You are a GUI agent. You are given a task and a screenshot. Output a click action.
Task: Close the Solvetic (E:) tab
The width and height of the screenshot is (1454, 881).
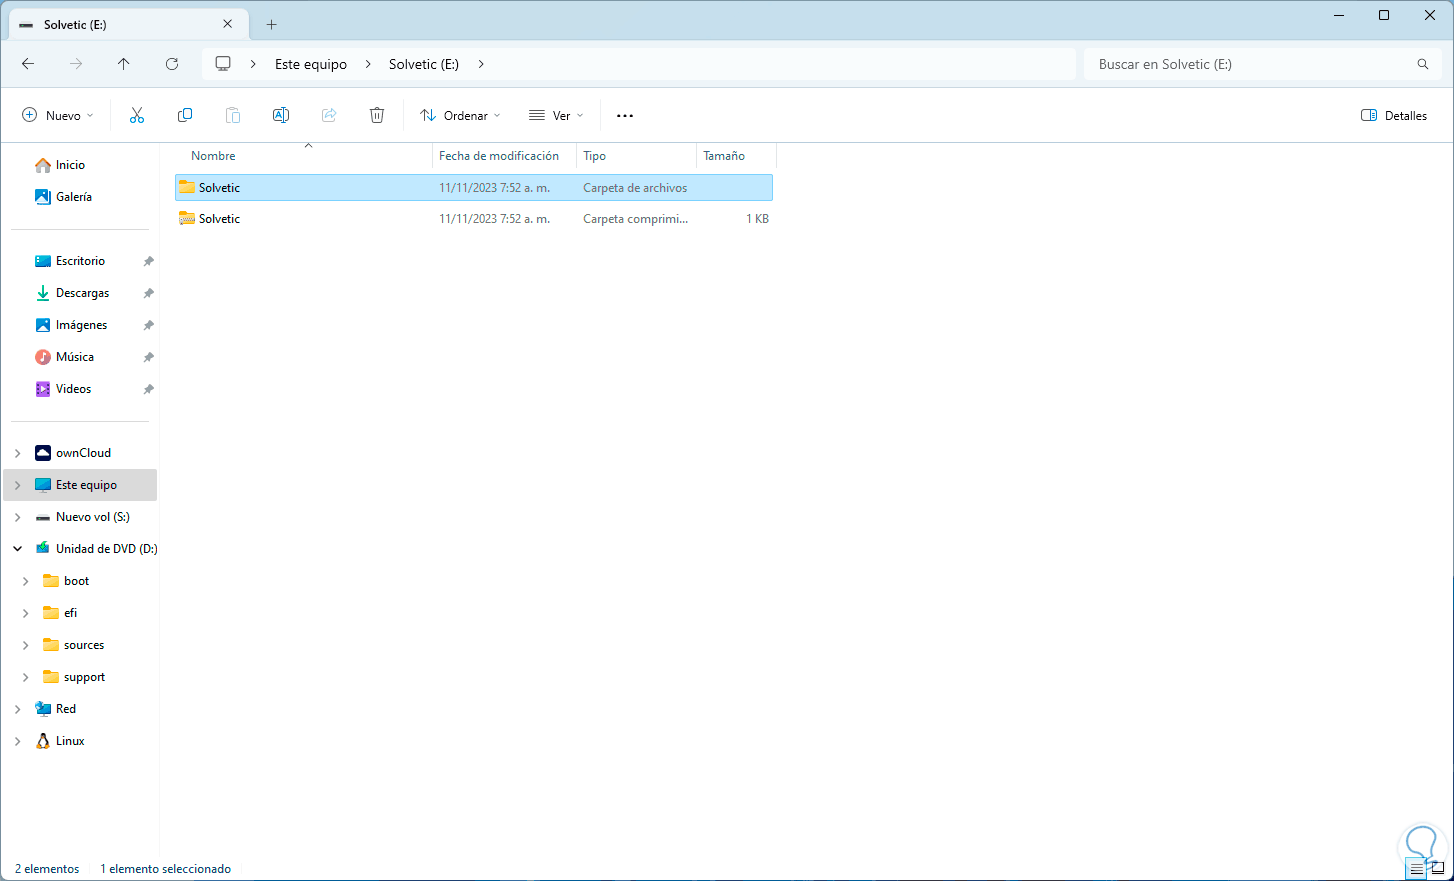228,24
